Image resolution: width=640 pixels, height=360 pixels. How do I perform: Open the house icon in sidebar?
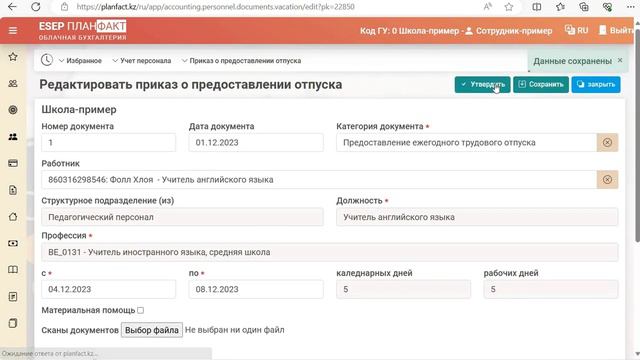coord(13,217)
